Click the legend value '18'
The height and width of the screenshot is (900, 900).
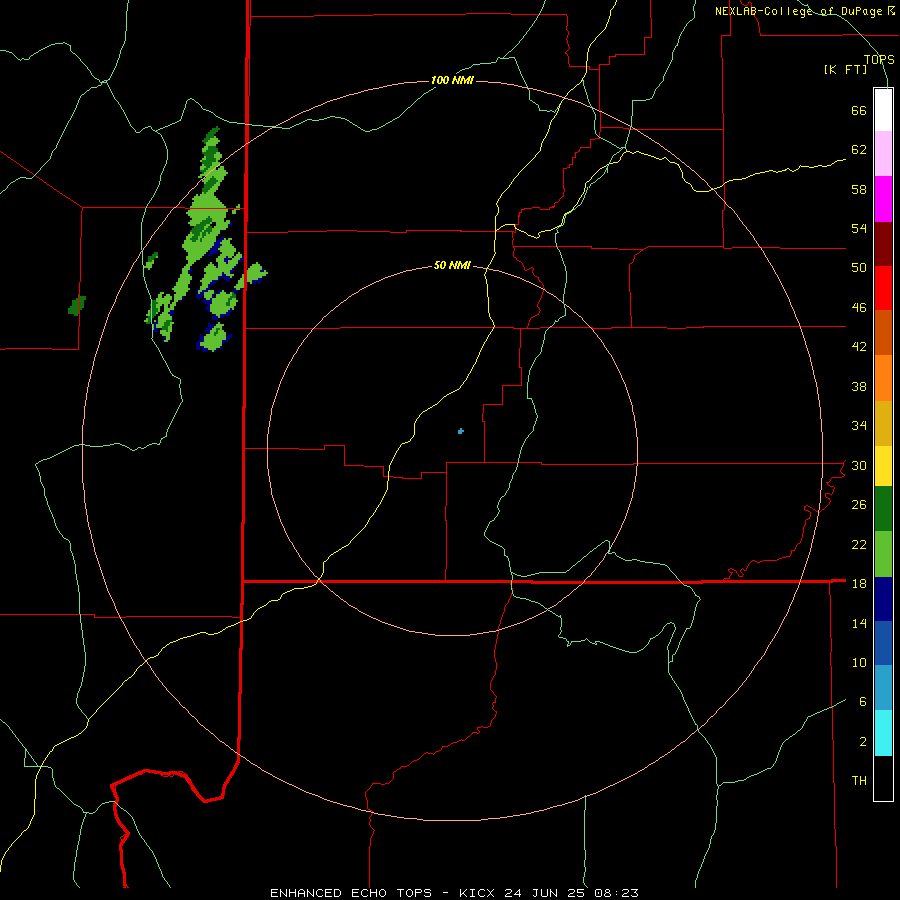[859, 584]
